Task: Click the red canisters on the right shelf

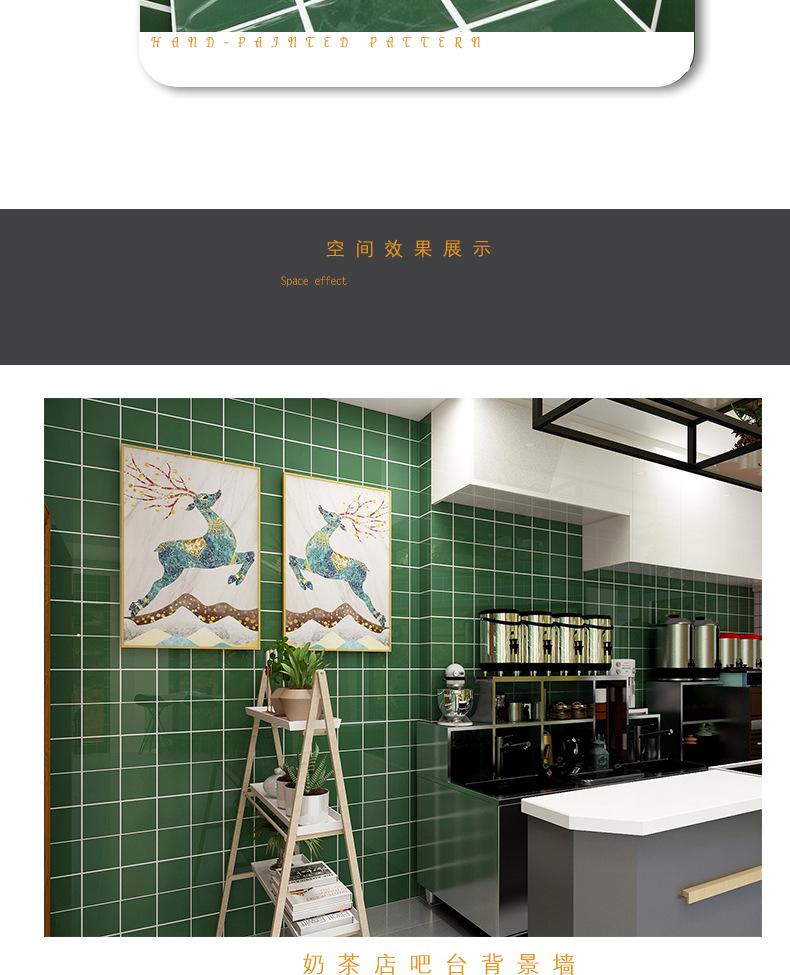Action: click(x=740, y=650)
